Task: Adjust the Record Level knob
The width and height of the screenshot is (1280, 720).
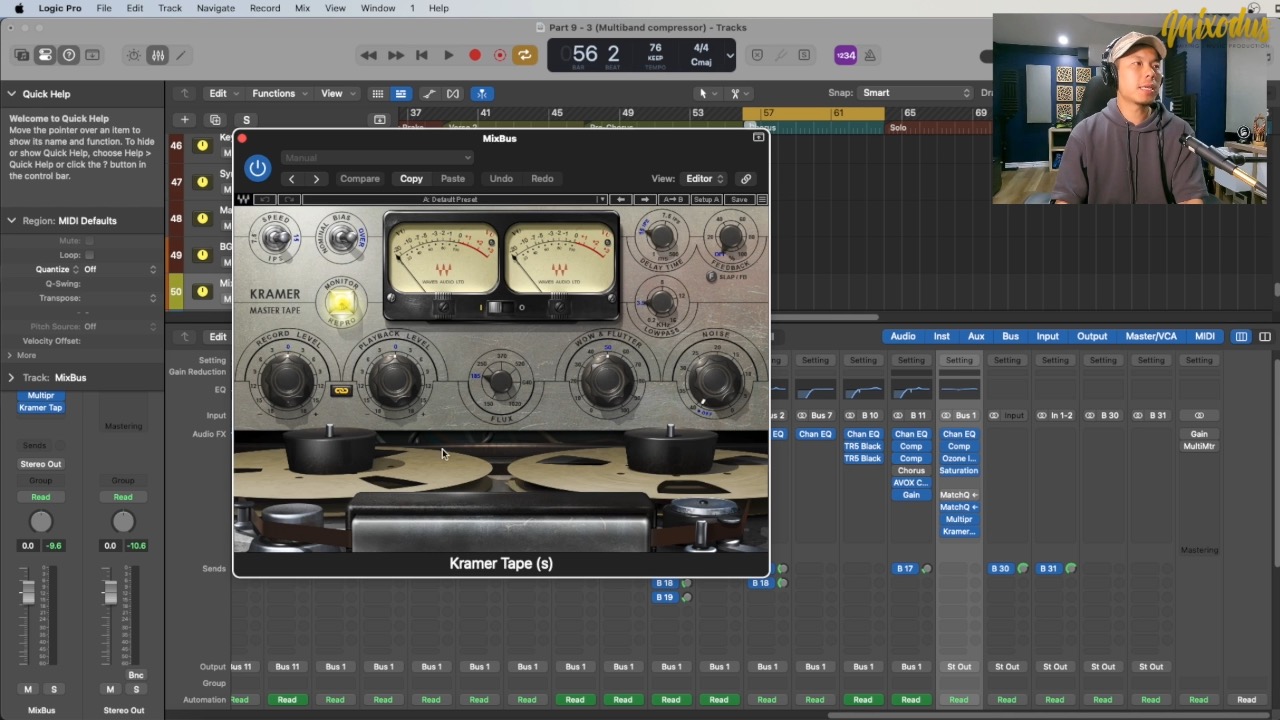Action: [287, 378]
